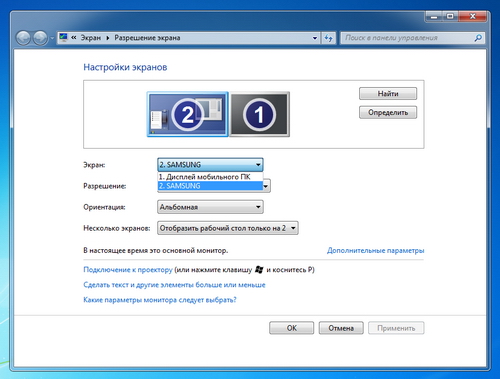Refresh the page with the refresh icon
Screen dimensions: 500x379
pos(328,38)
